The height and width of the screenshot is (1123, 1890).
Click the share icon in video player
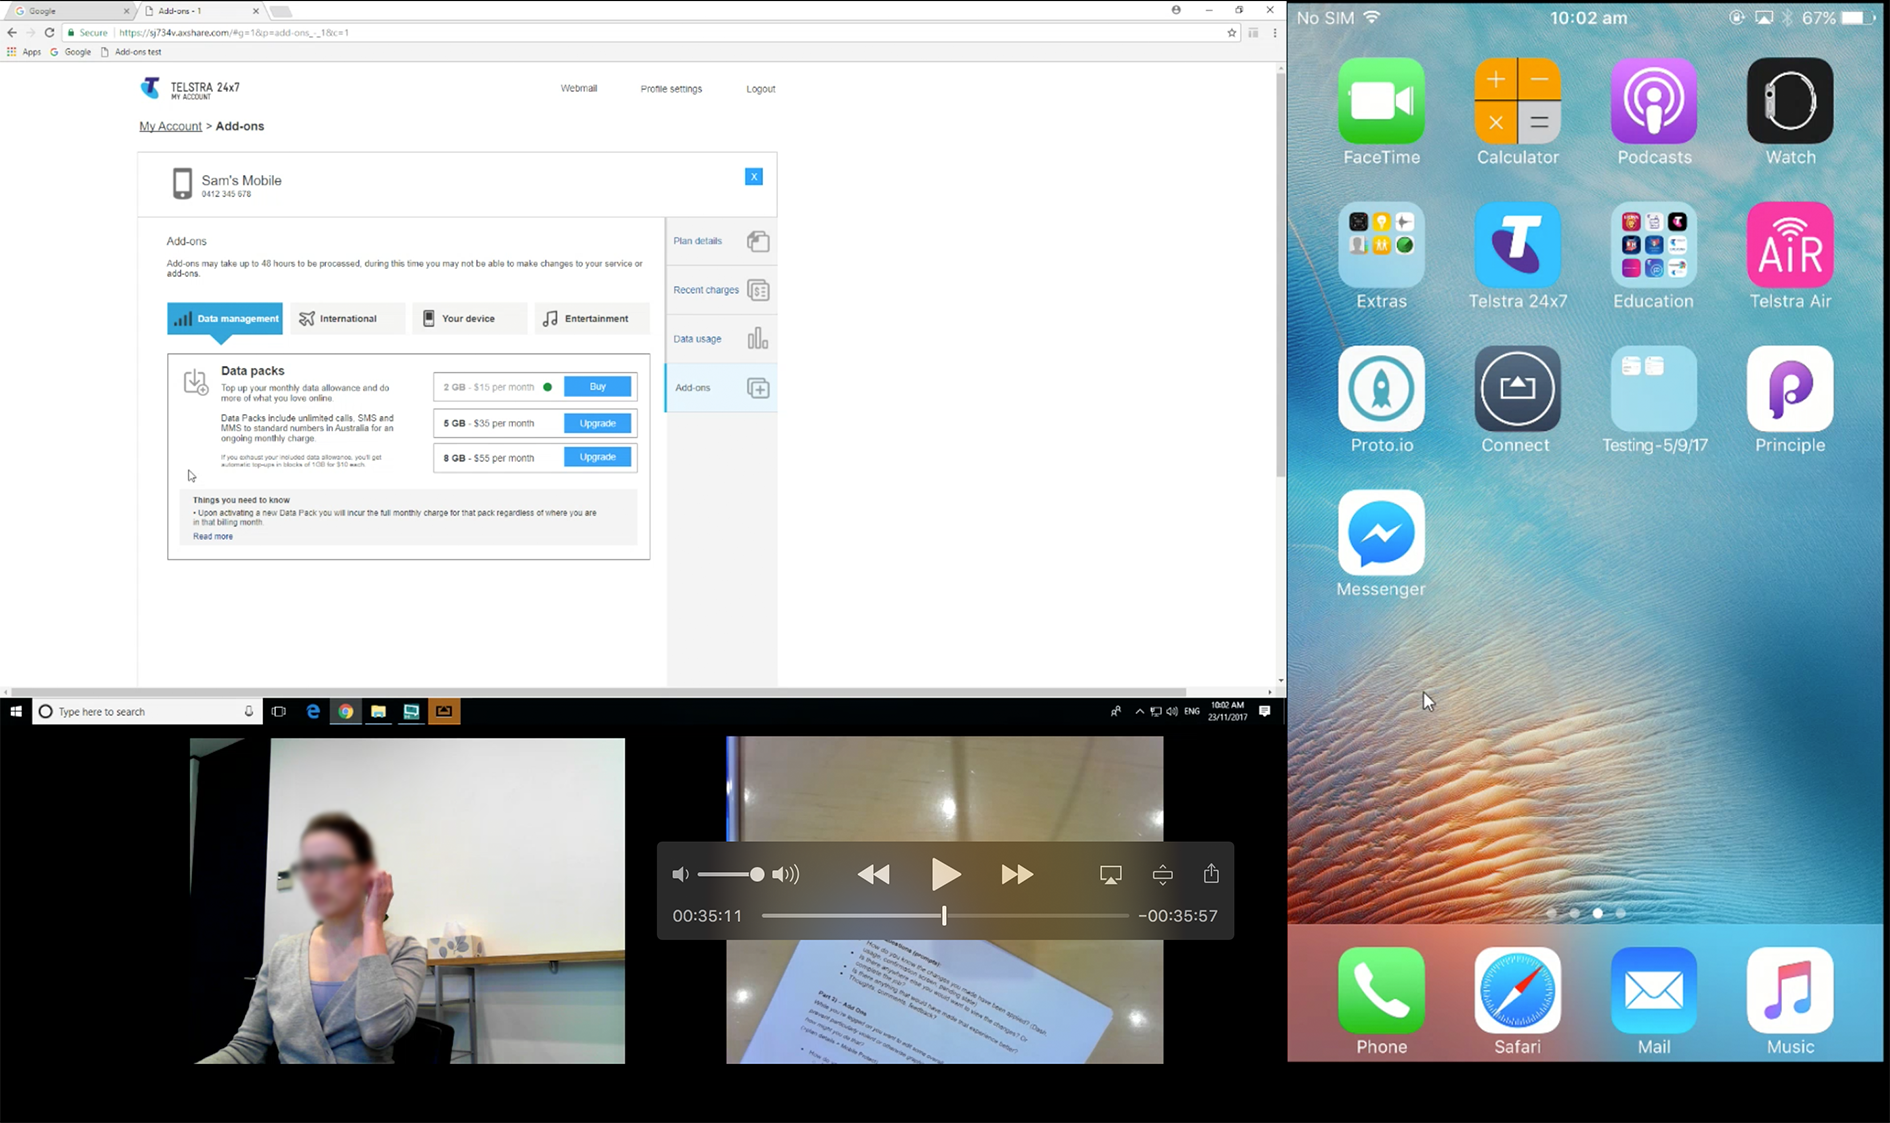pos(1211,873)
